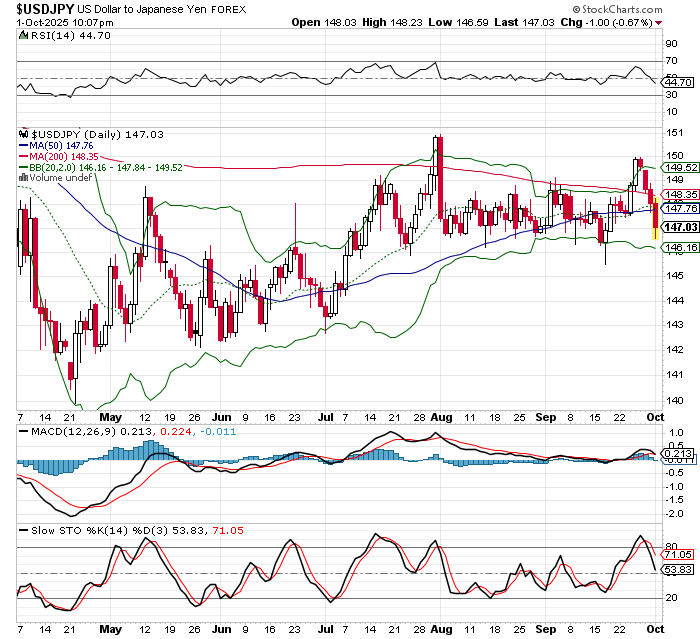Click the candlestick icon beside $USDJPY (Daily)
700x639 pixels.
click(x=25, y=133)
